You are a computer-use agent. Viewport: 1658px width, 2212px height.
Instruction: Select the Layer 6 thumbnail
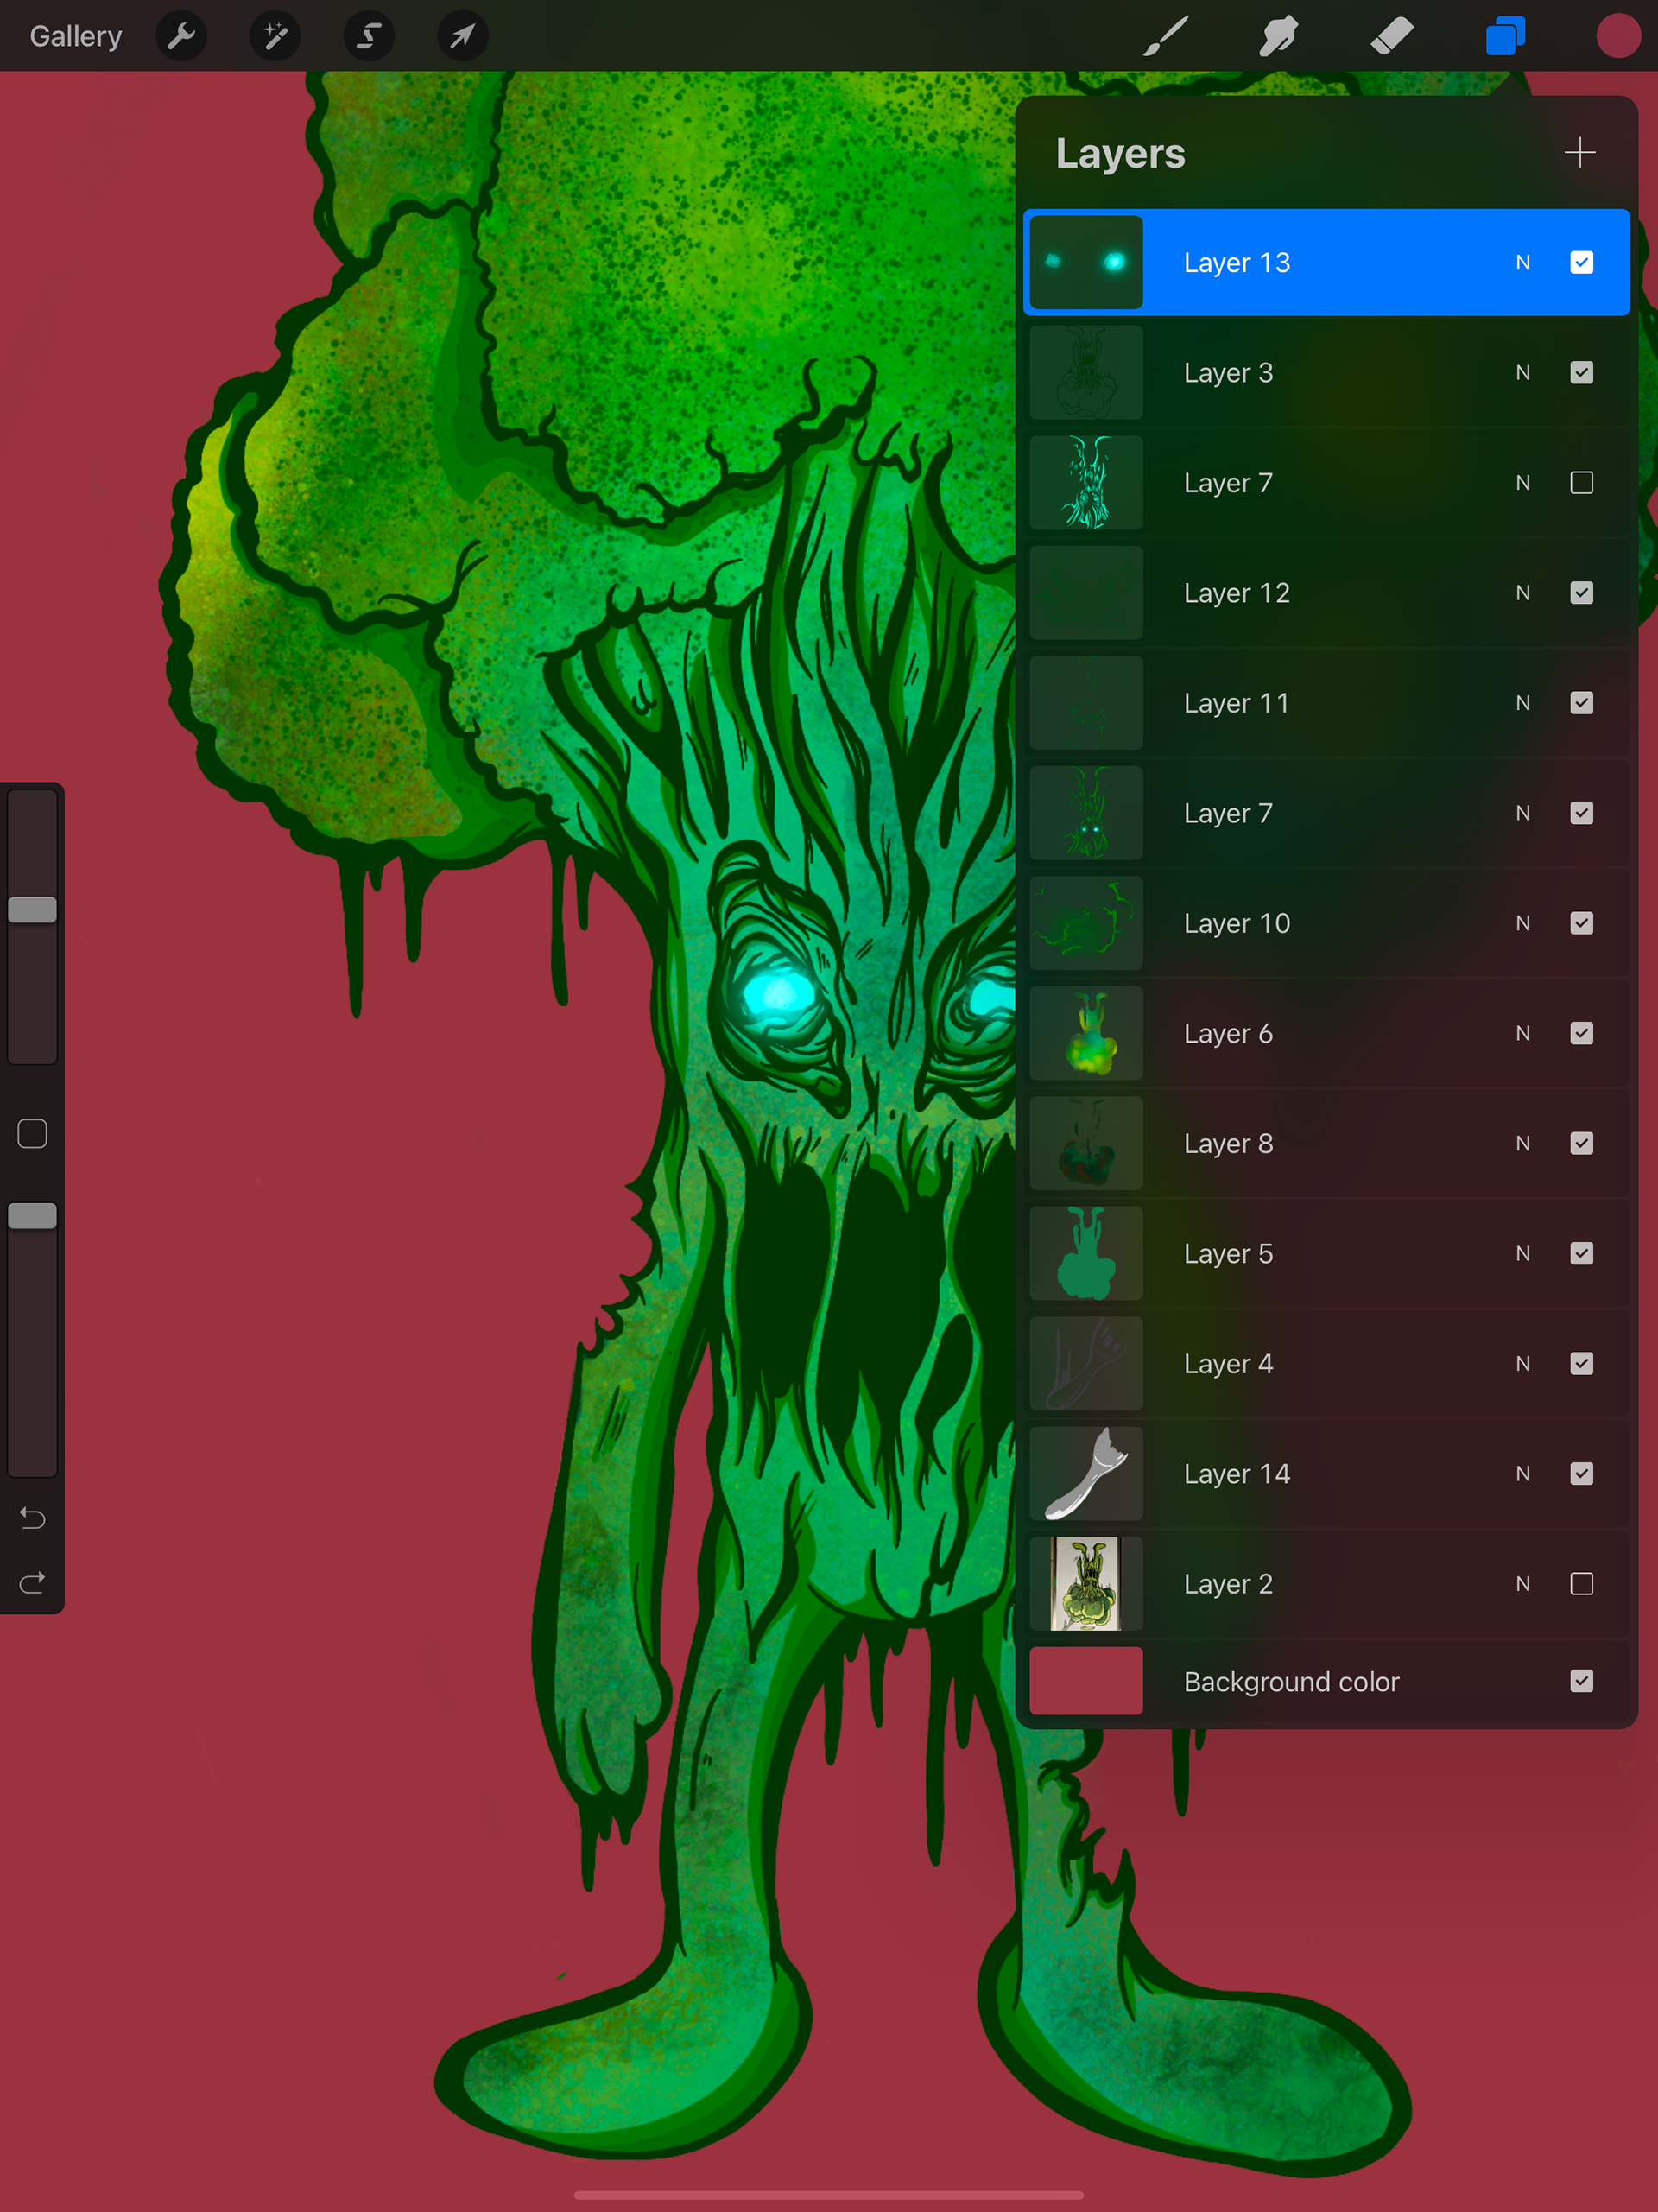coord(1086,1033)
